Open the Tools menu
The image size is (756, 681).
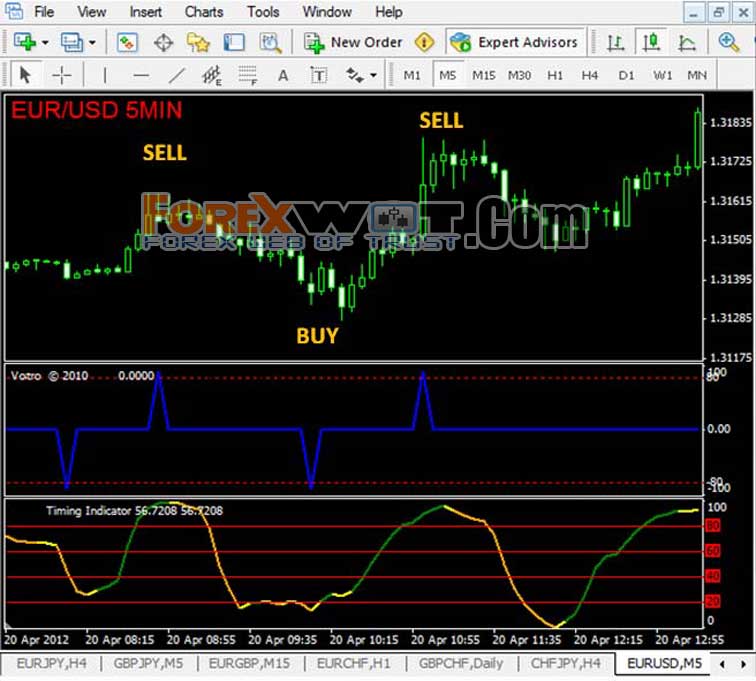[x=263, y=12]
